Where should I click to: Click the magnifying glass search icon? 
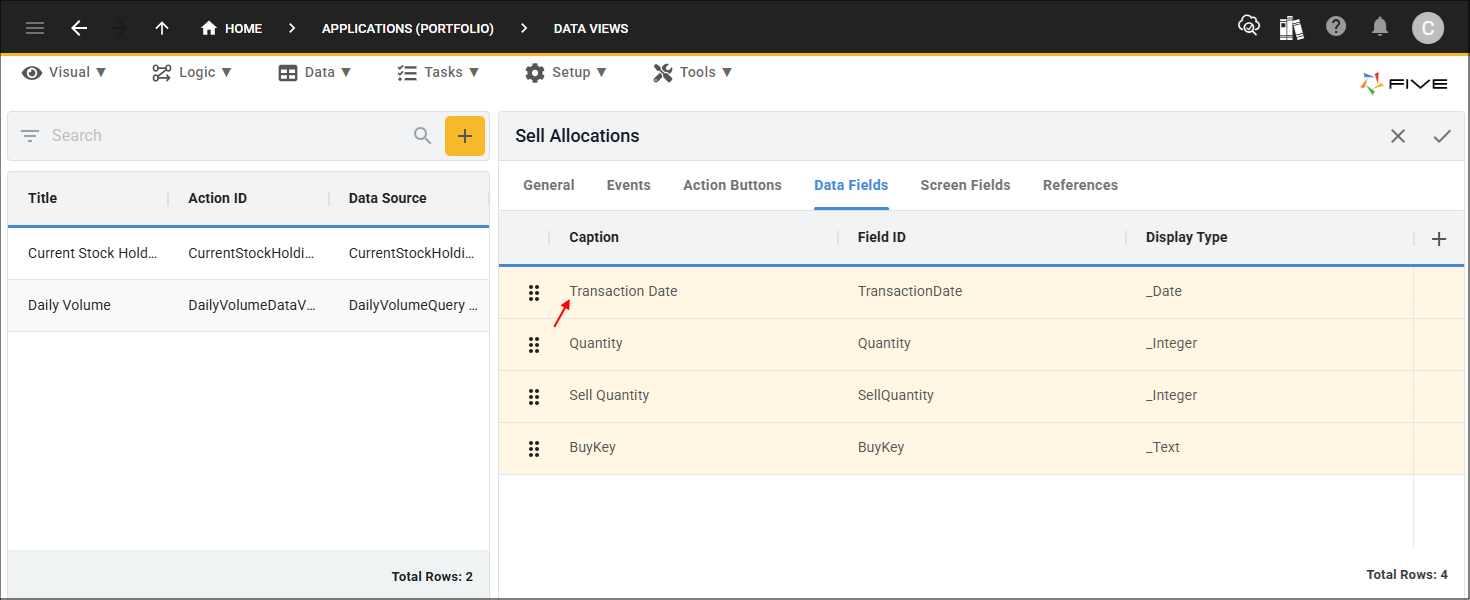click(x=423, y=135)
